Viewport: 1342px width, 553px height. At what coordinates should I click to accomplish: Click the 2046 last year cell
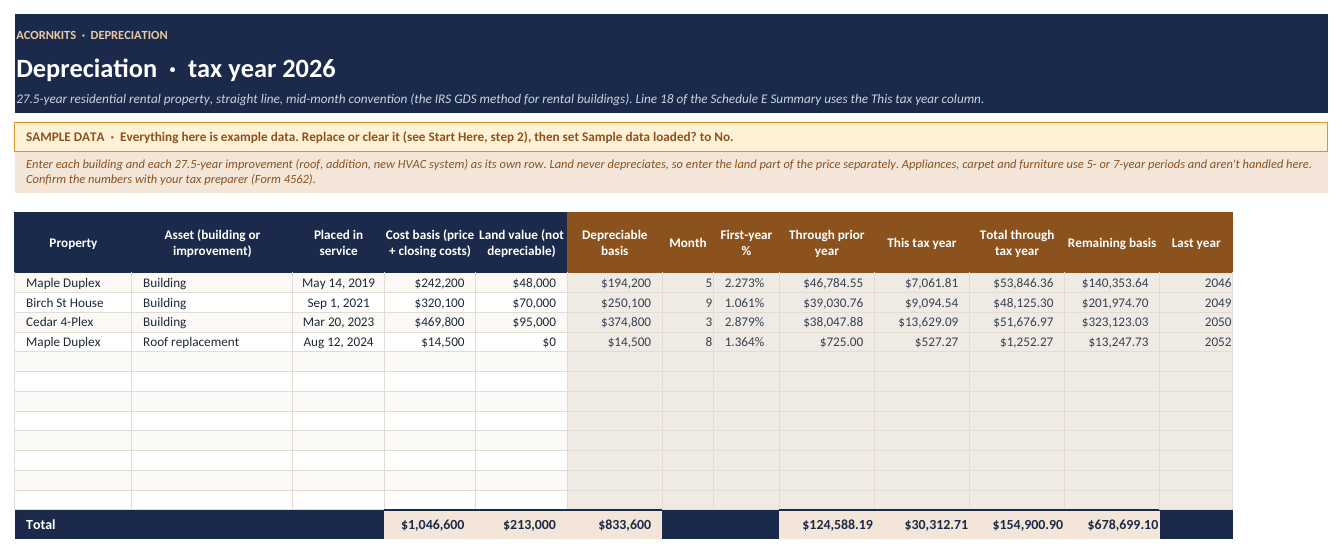[1196, 283]
